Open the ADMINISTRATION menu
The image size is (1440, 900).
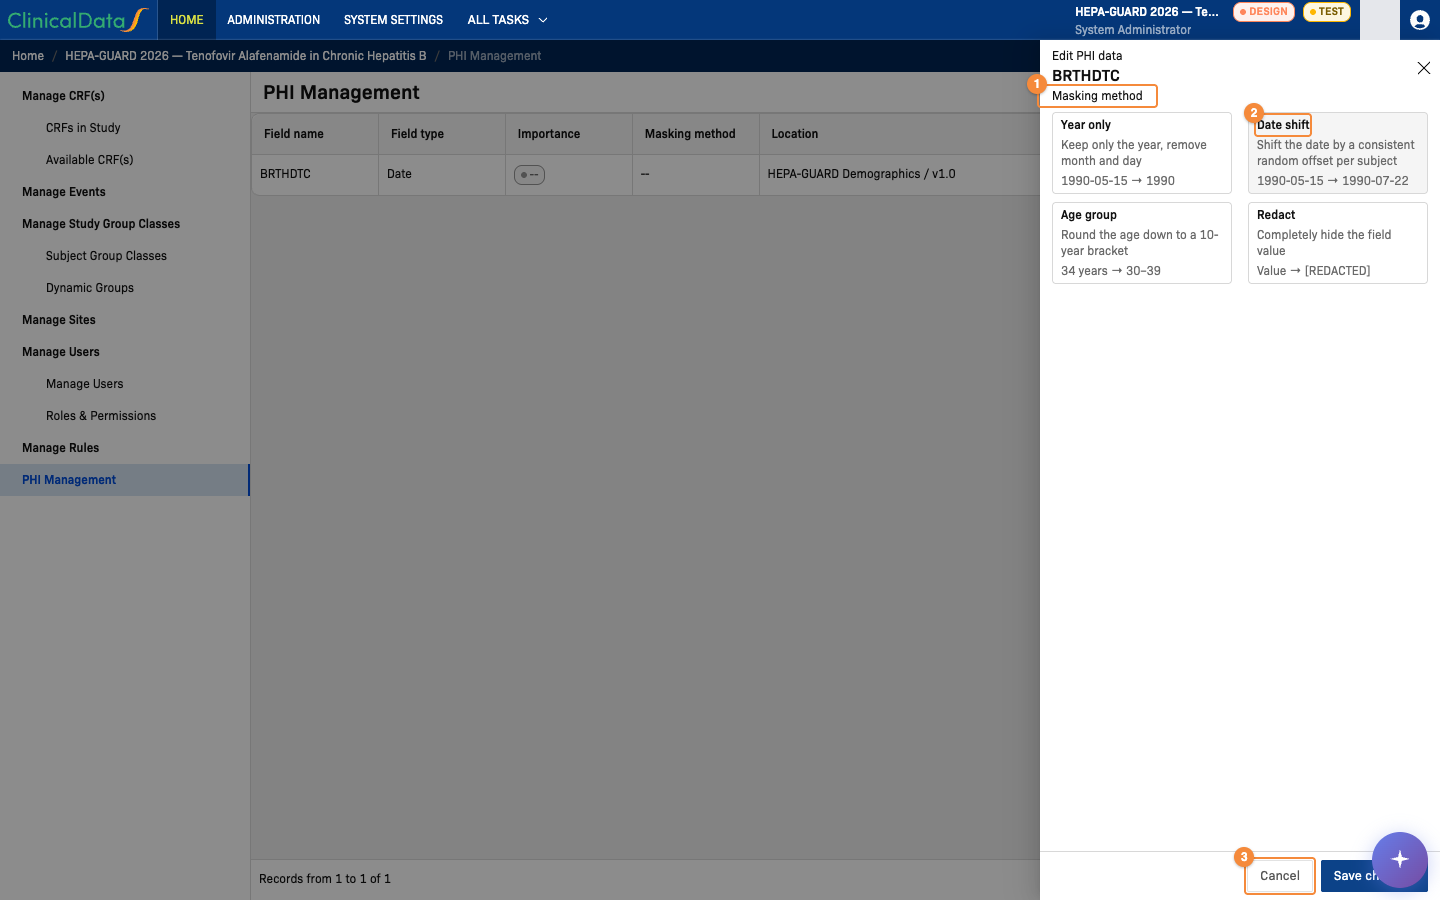(x=273, y=20)
